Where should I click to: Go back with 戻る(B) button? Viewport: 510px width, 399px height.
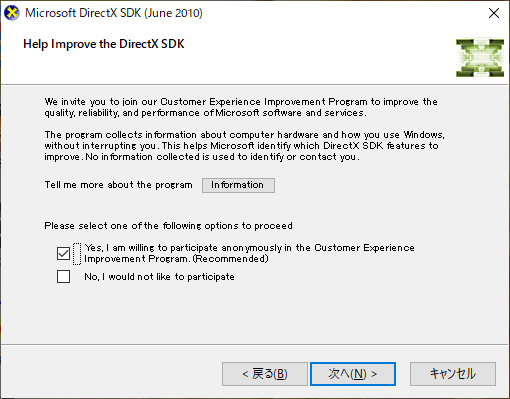click(265, 374)
